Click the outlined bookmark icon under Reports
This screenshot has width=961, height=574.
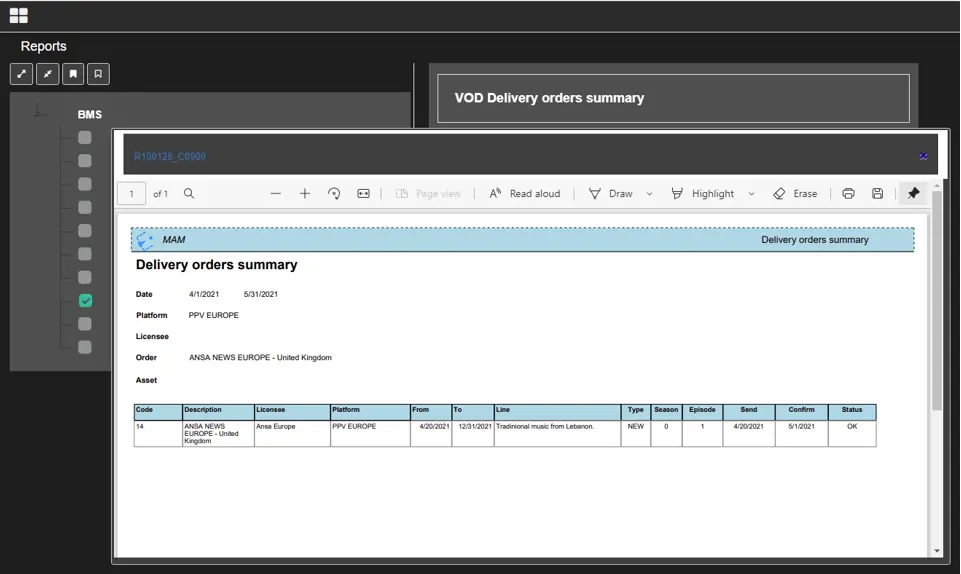point(97,74)
